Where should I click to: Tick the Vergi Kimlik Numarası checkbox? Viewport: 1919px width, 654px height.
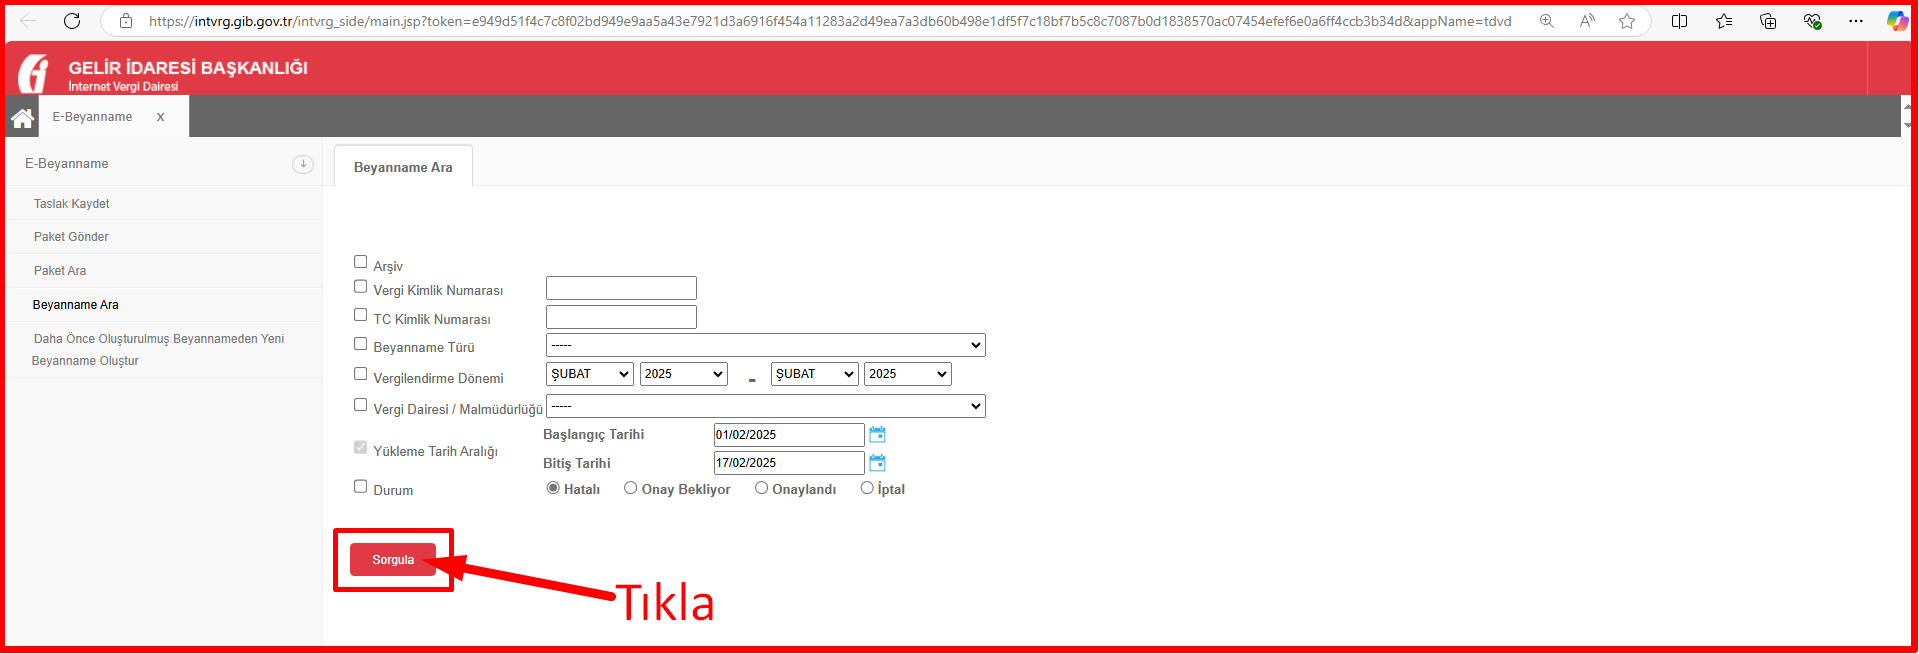coord(361,287)
